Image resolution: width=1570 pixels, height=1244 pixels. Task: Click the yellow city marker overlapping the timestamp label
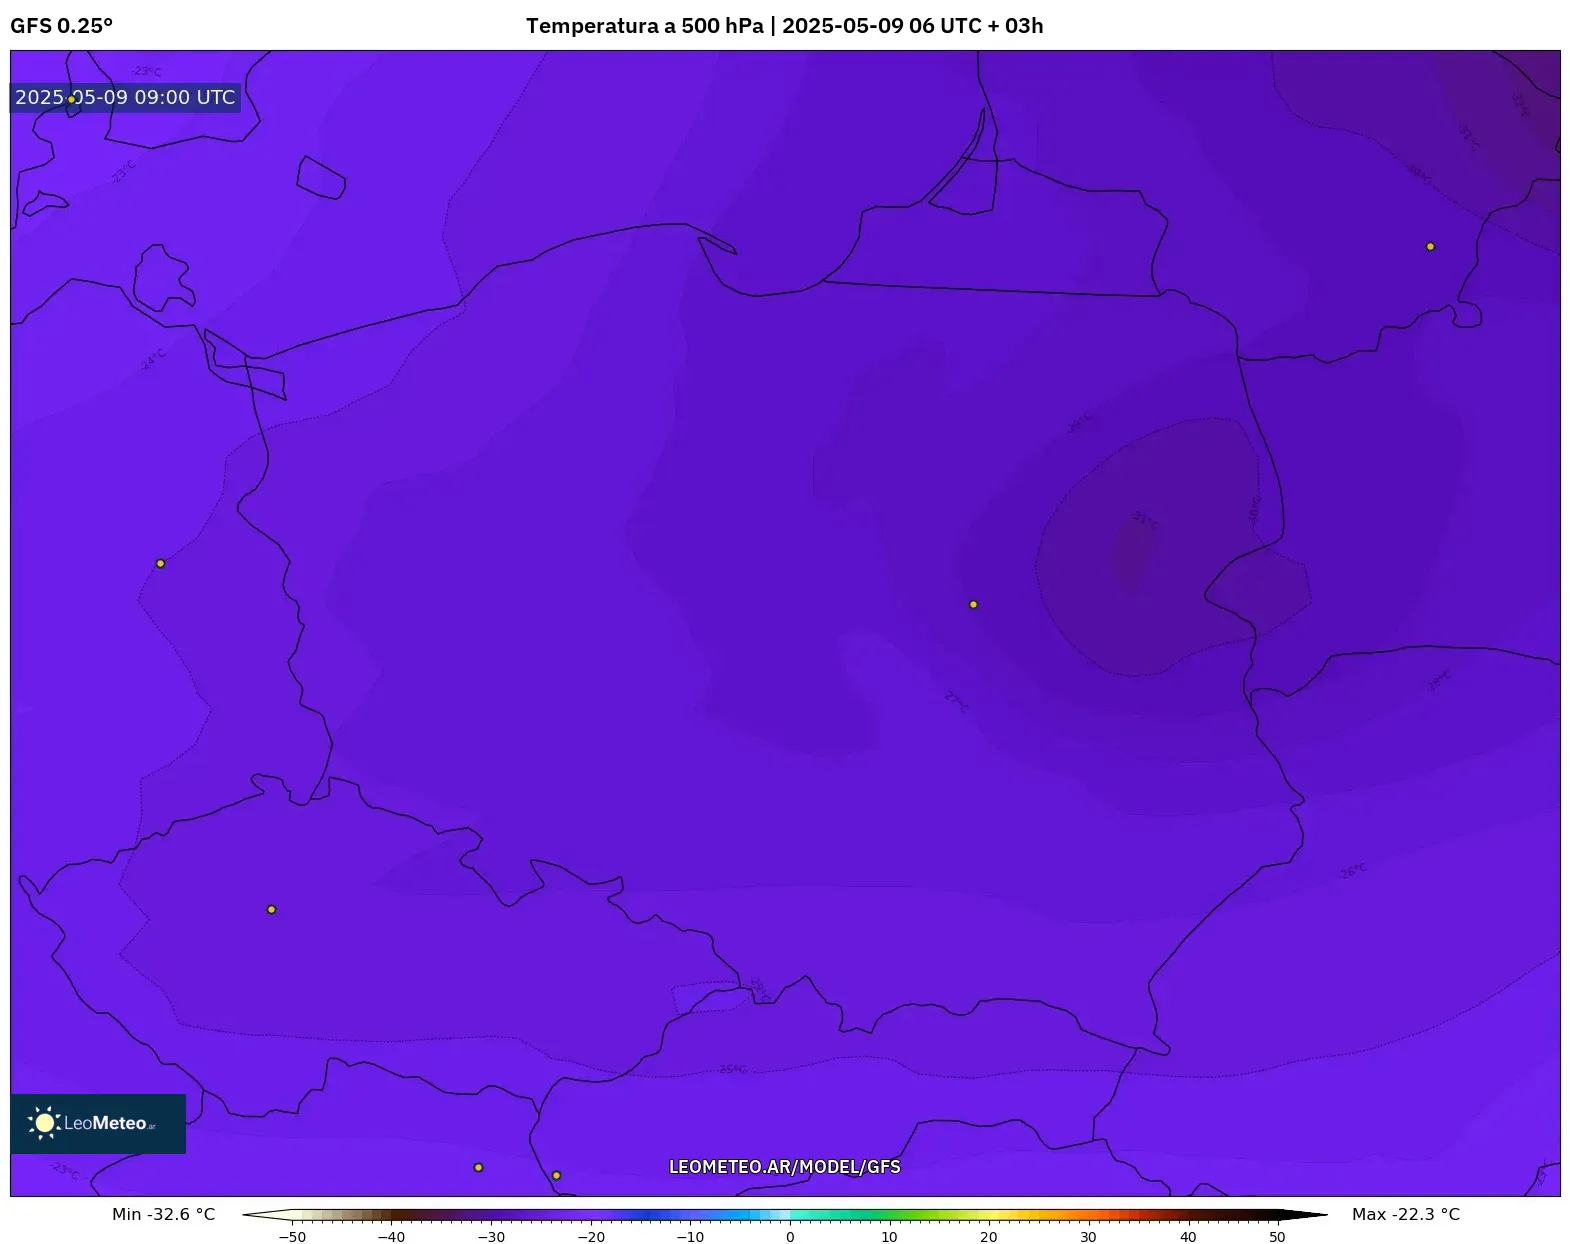pos(72,99)
